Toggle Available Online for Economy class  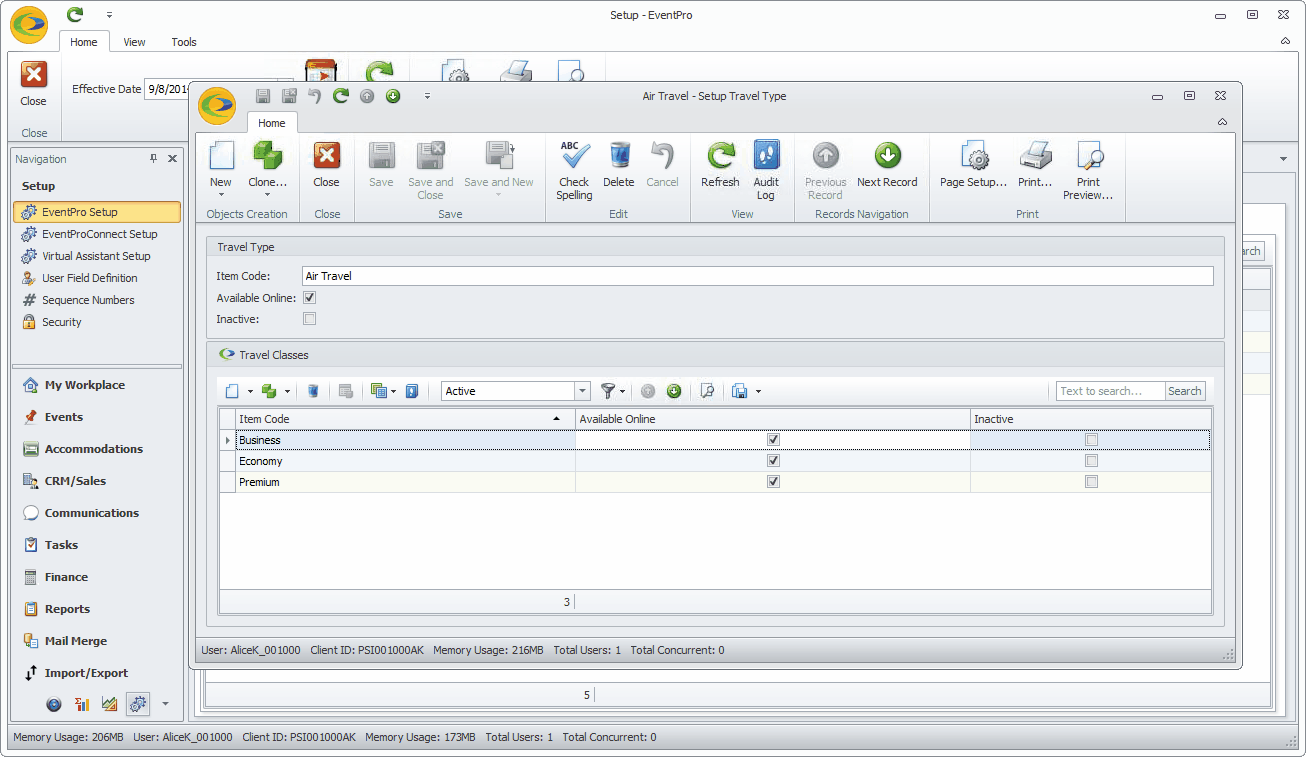[773, 461]
